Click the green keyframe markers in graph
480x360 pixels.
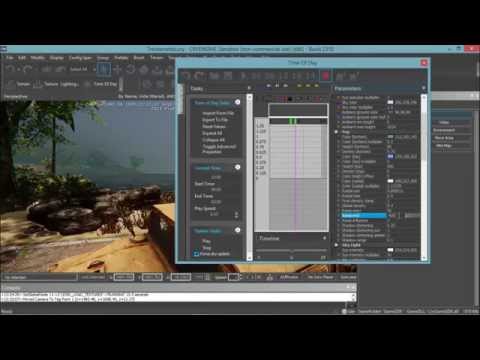click(292, 121)
